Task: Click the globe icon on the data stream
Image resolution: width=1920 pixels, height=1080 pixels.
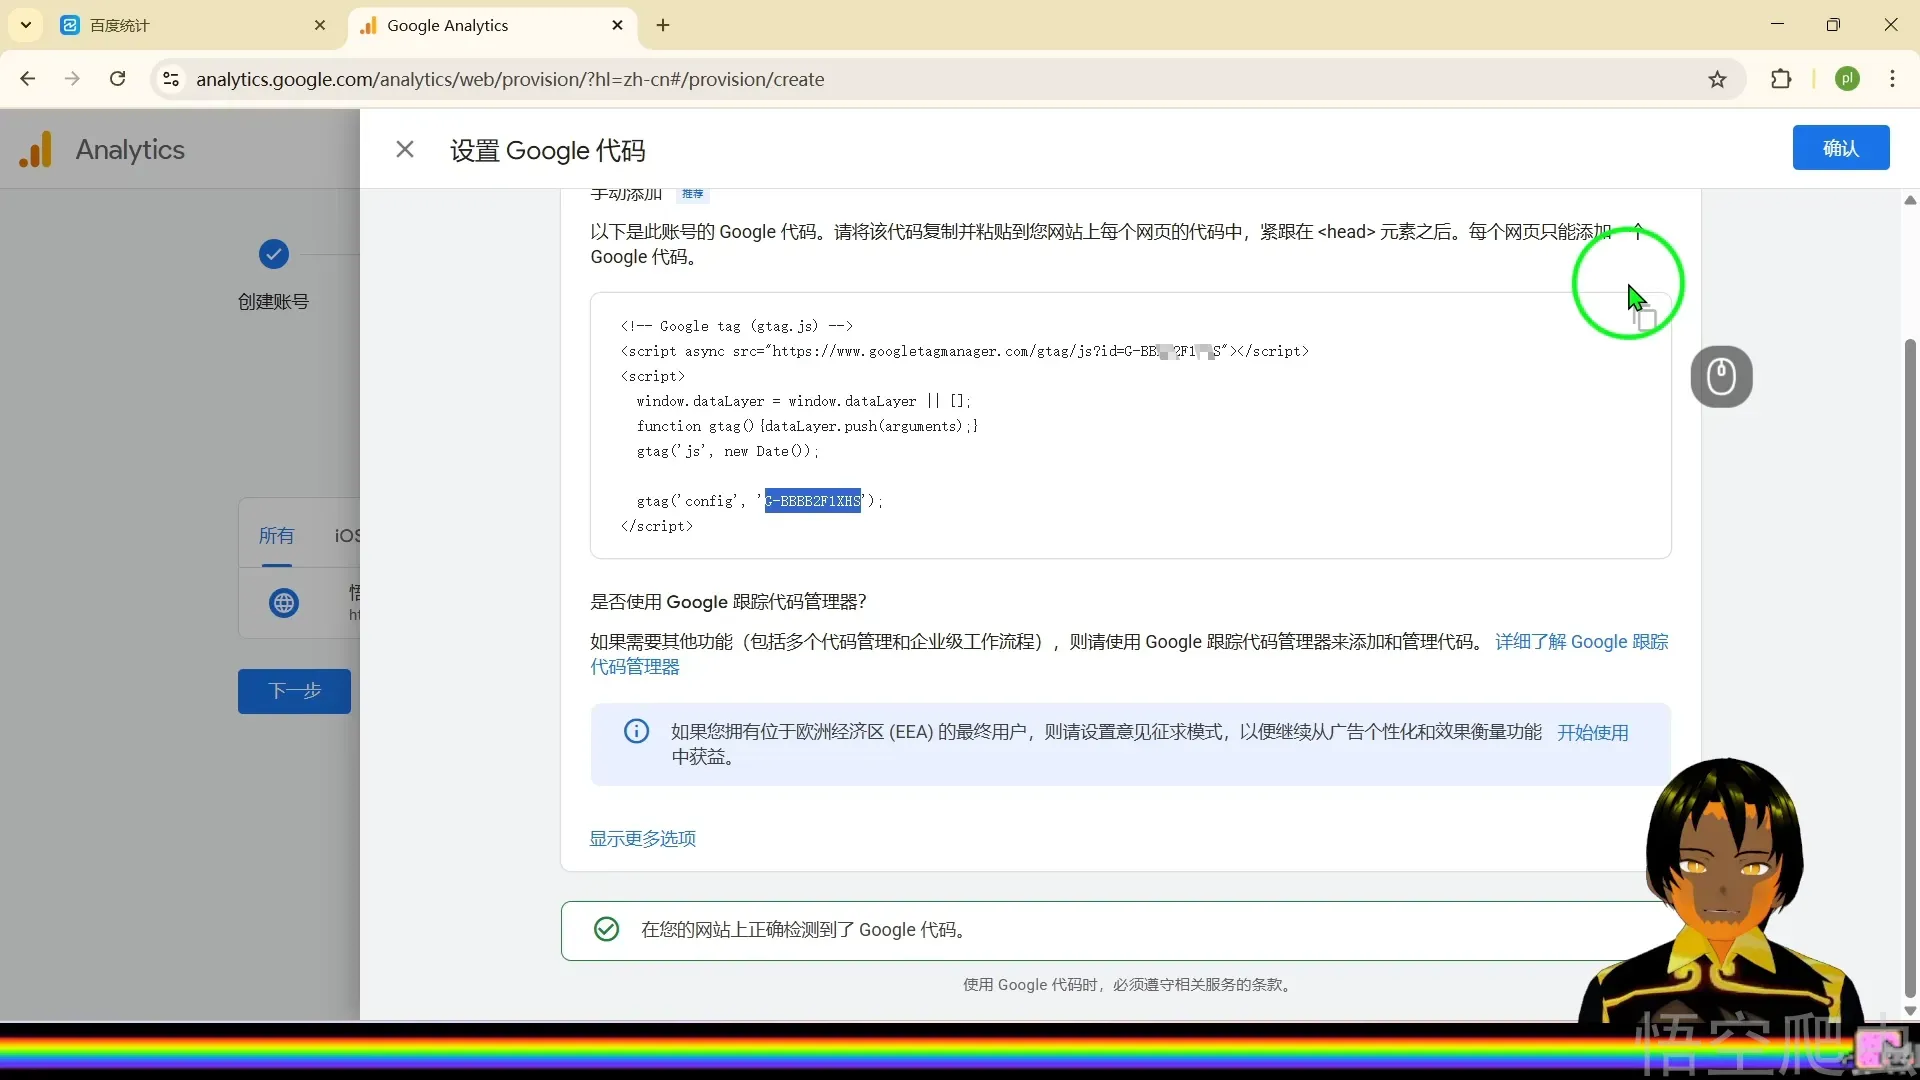Action: point(283,604)
